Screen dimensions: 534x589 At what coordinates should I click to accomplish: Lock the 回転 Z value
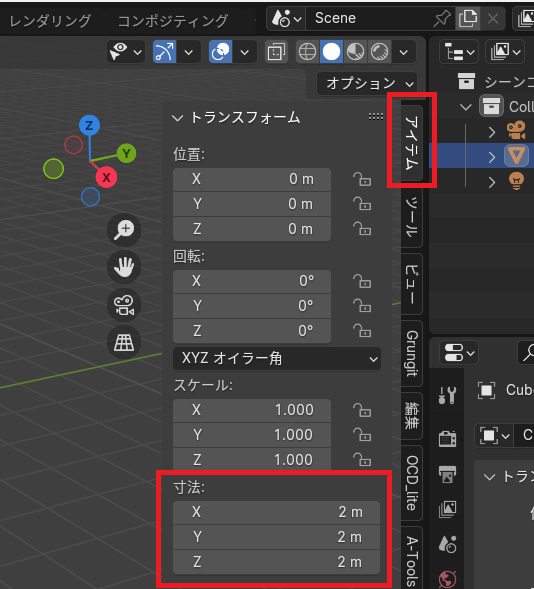pyautogui.click(x=362, y=331)
